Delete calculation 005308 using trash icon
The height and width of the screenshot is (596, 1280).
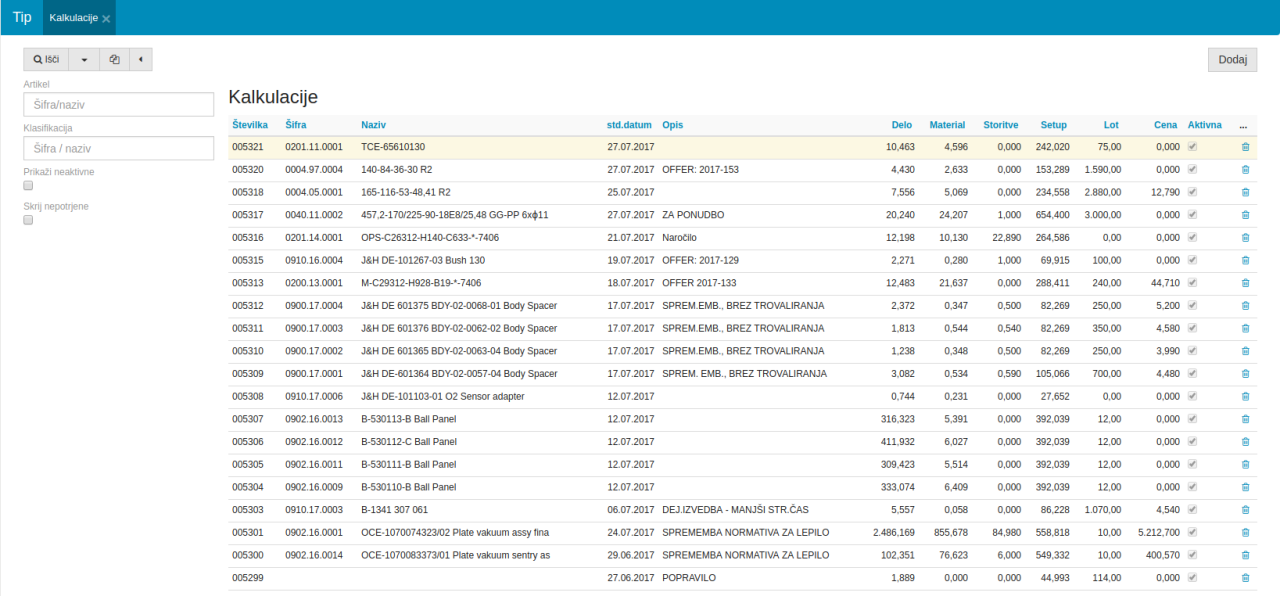(1245, 396)
